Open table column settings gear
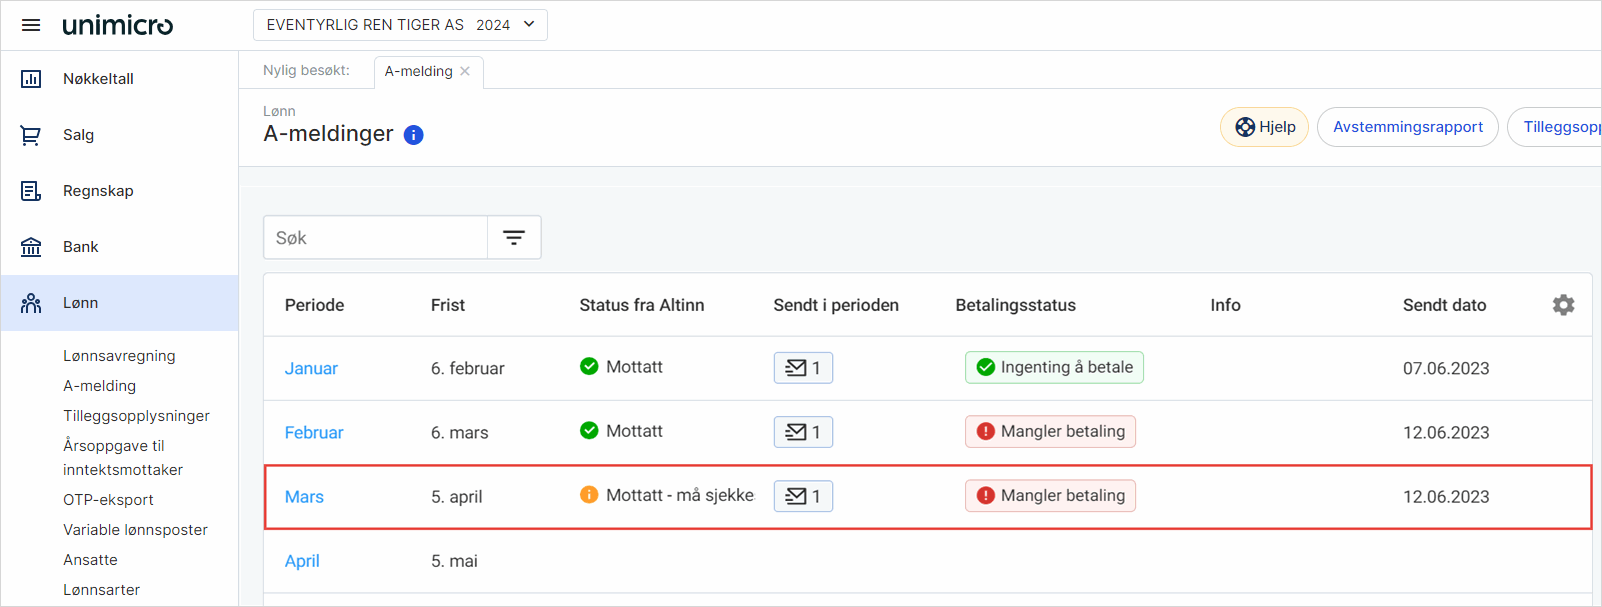Image resolution: width=1602 pixels, height=607 pixels. point(1563,305)
